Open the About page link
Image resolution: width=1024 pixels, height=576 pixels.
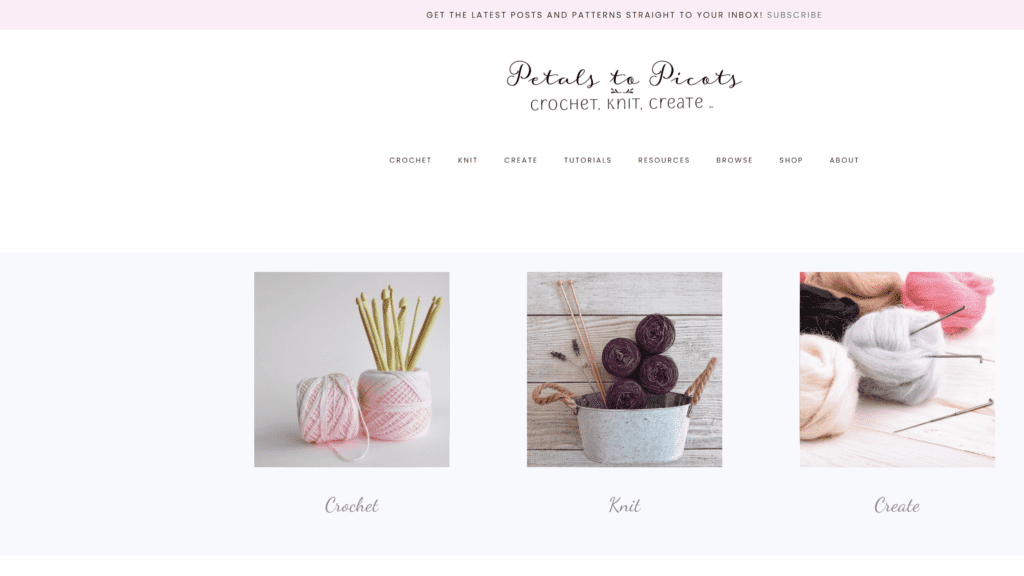point(844,160)
